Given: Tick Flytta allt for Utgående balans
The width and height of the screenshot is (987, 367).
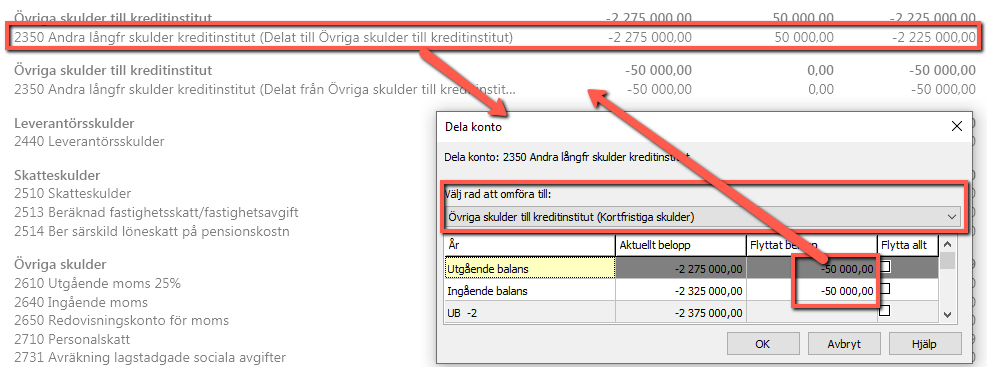Looking at the screenshot, I should tap(885, 267).
